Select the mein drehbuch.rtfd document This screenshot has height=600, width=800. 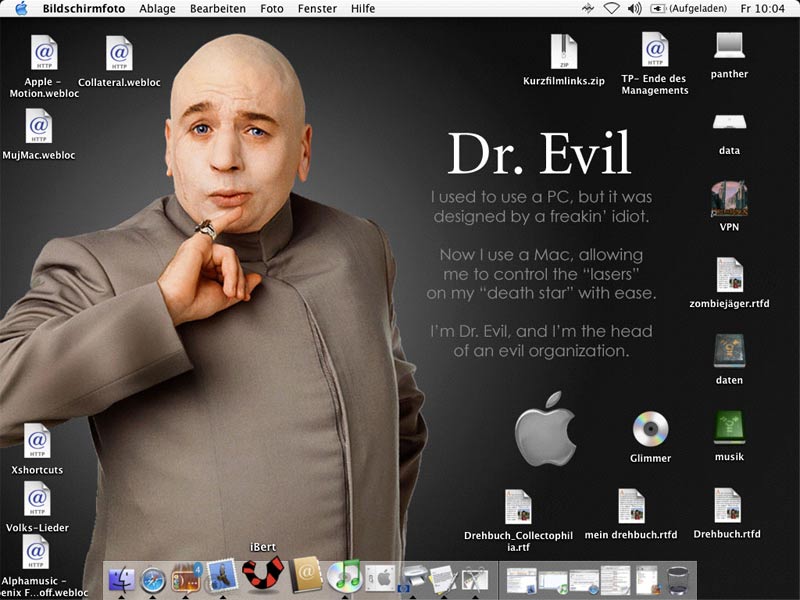click(631, 506)
